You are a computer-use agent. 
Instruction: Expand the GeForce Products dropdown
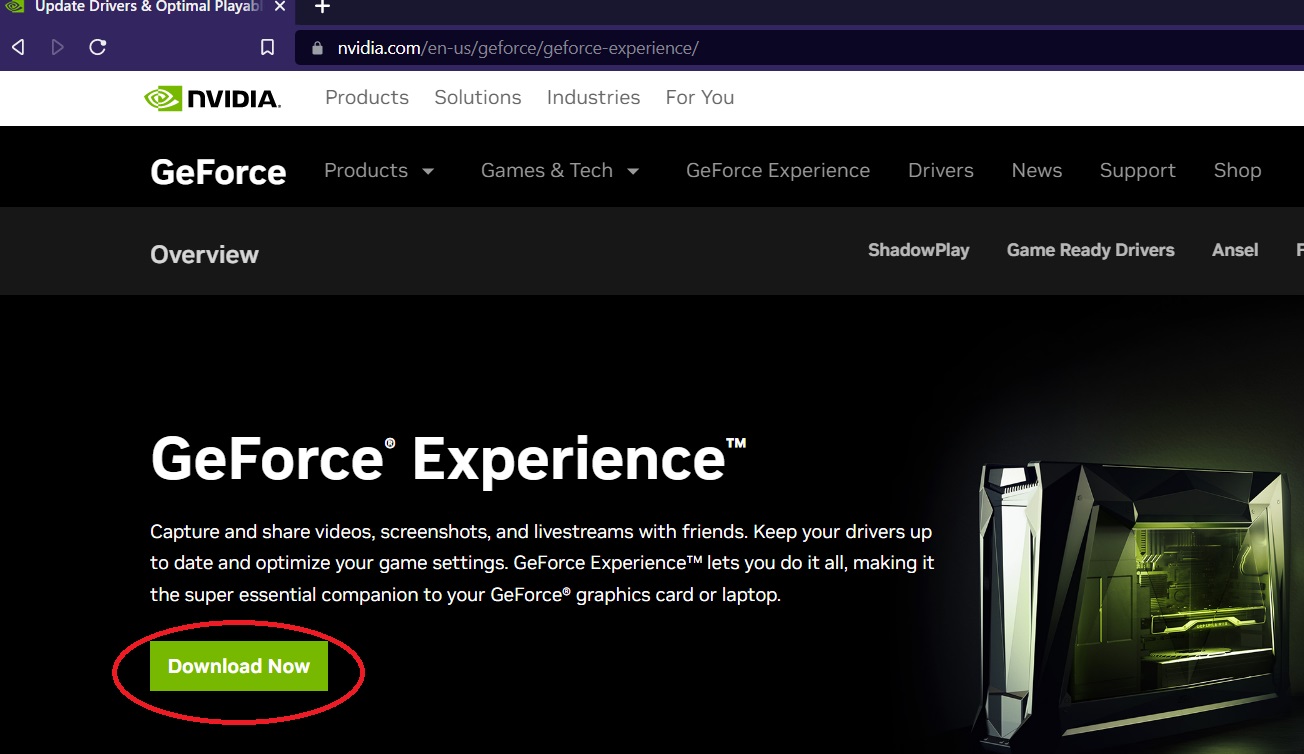(x=379, y=171)
